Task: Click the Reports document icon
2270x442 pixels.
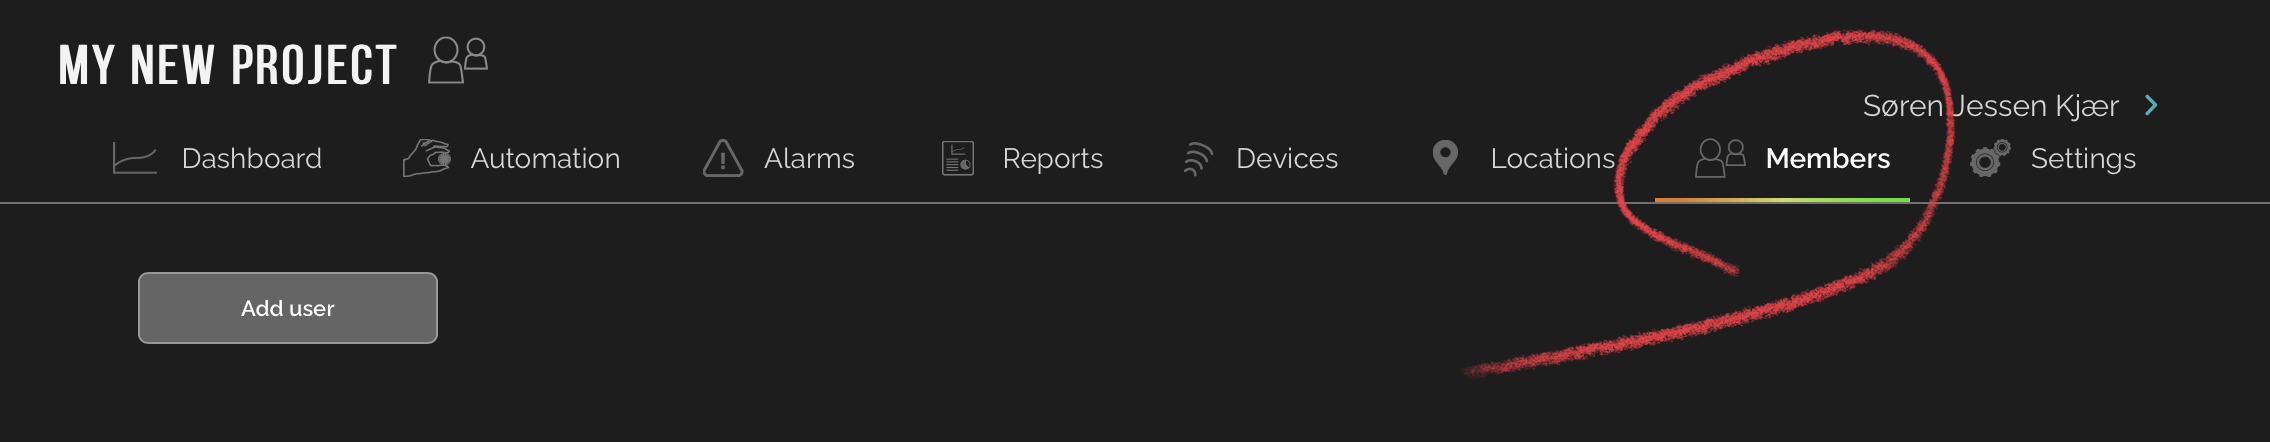Action: point(958,158)
